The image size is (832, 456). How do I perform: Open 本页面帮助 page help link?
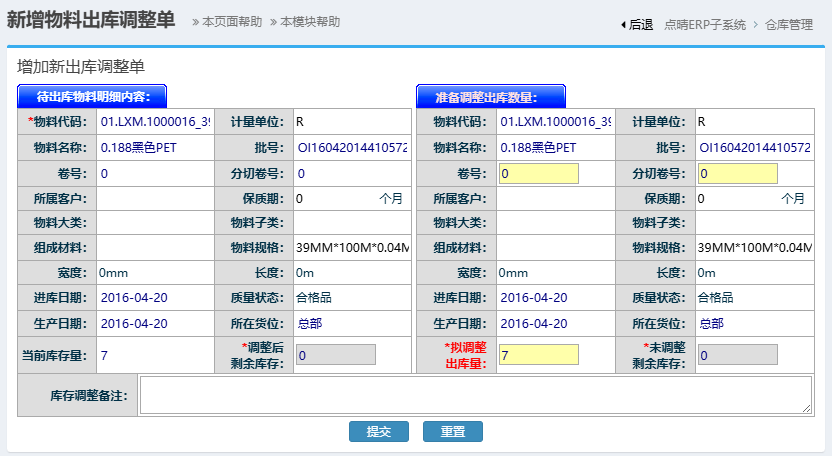pos(227,22)
